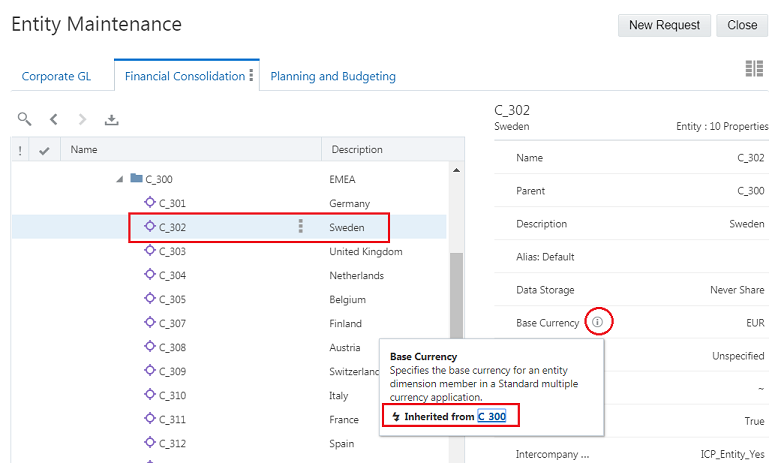Select the C_302 tree item
Screen dimensions: 775x463
[x=172, y=227]
